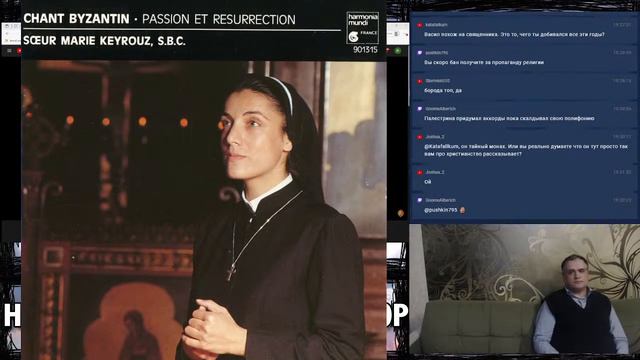Screen dimensions: 640x360
Task: Click 'SŒUR MARIE KEYROUZ, S.B.C.' artist text
Action: click(104, 41)
